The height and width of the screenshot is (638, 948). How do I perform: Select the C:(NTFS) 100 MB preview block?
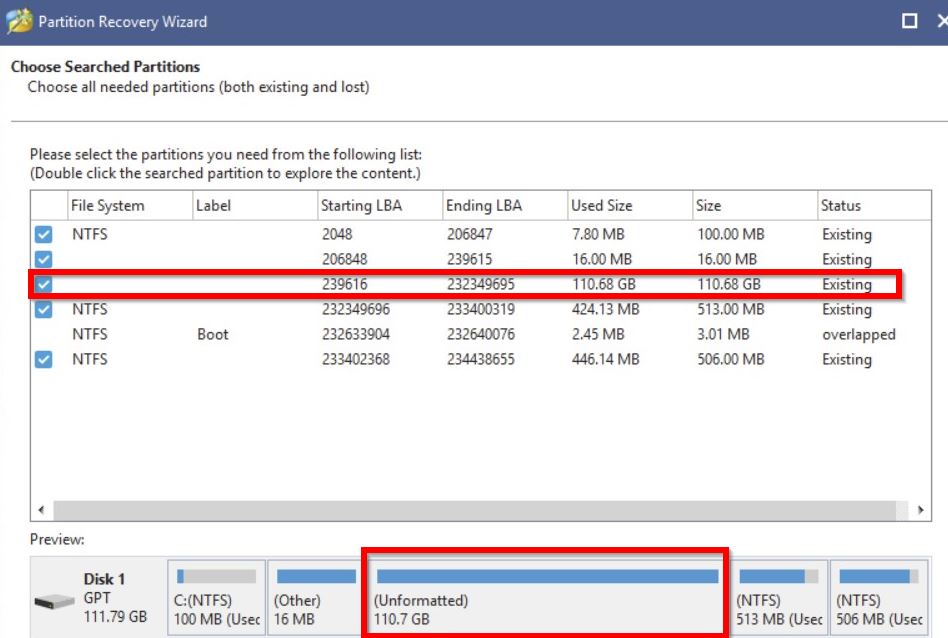pos(217,600)
